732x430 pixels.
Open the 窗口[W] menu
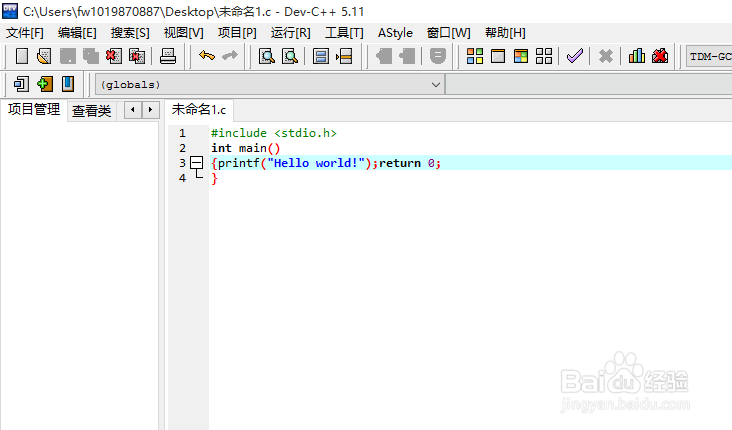coord(449,33)
